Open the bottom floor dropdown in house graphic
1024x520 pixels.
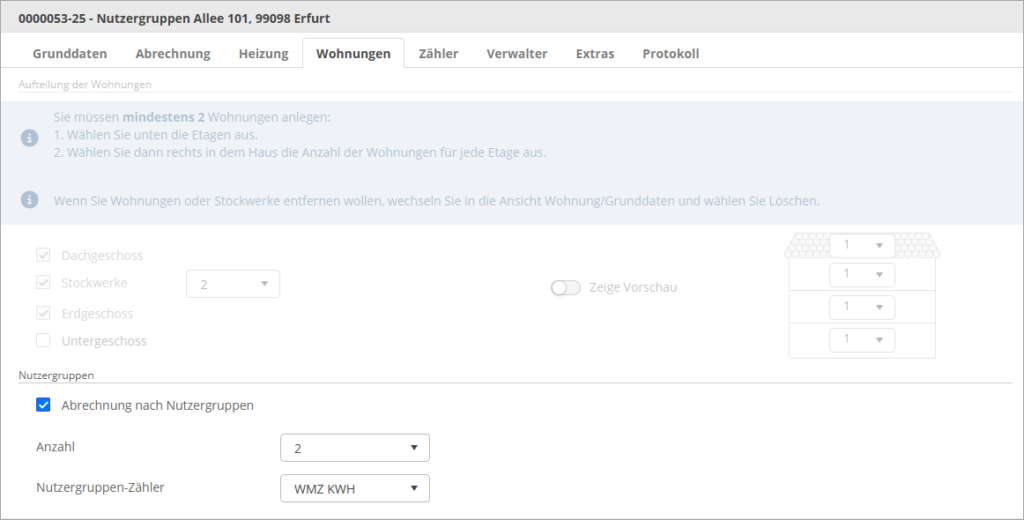(x=862, y=340)
